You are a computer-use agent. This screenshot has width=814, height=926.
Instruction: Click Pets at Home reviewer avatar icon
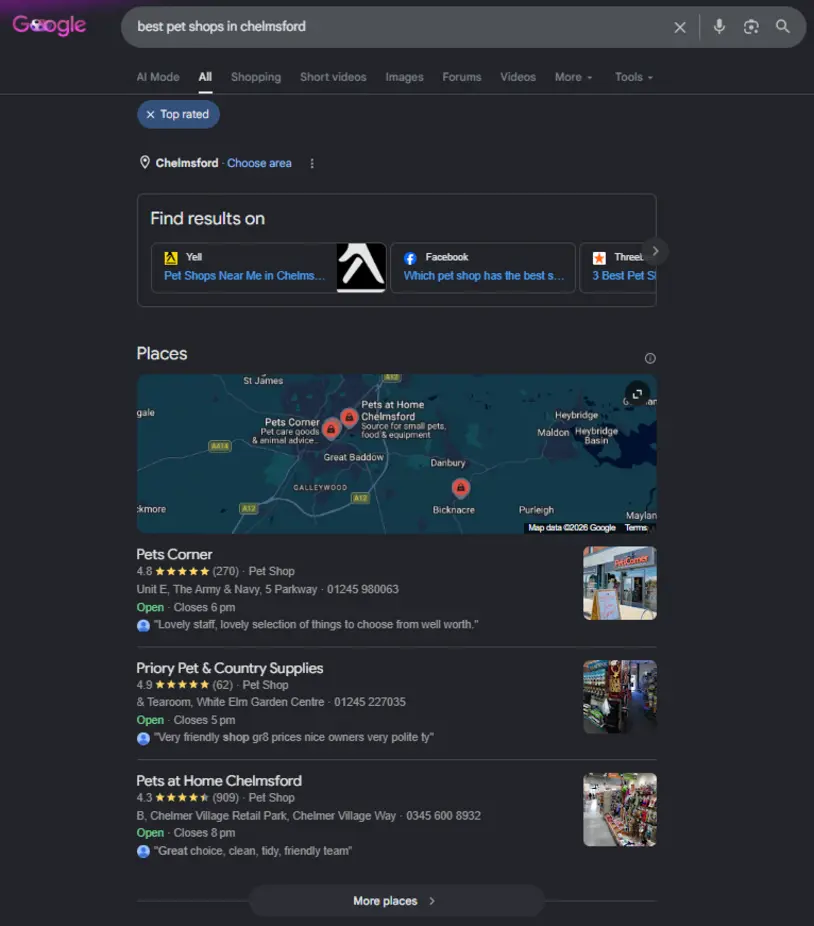point(143,852)
